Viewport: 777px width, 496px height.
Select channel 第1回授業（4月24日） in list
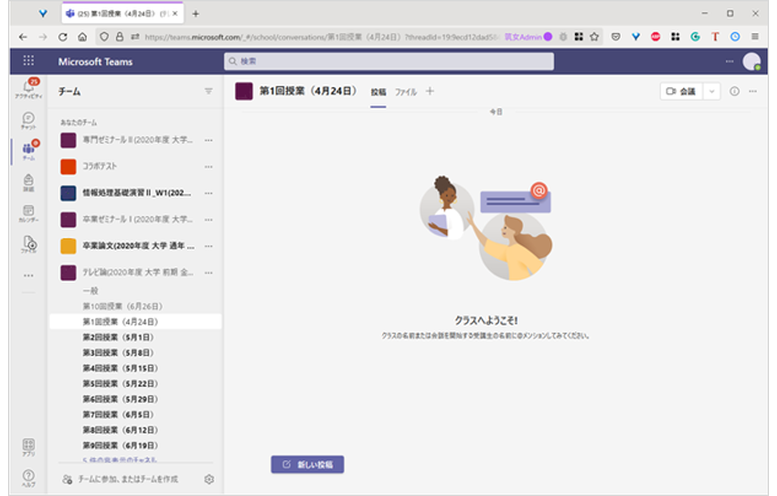(x=135, y=322)
